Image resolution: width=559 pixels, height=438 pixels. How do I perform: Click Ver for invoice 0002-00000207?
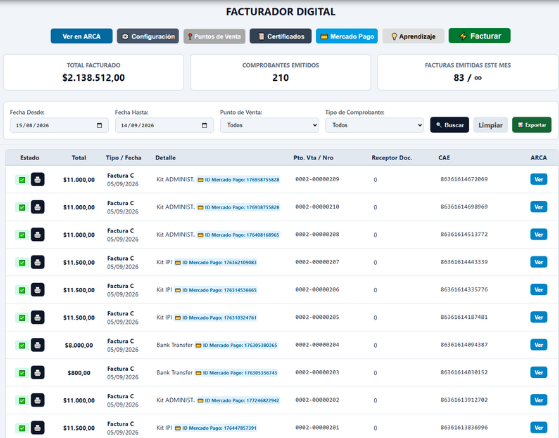click(x=539, y=262)
